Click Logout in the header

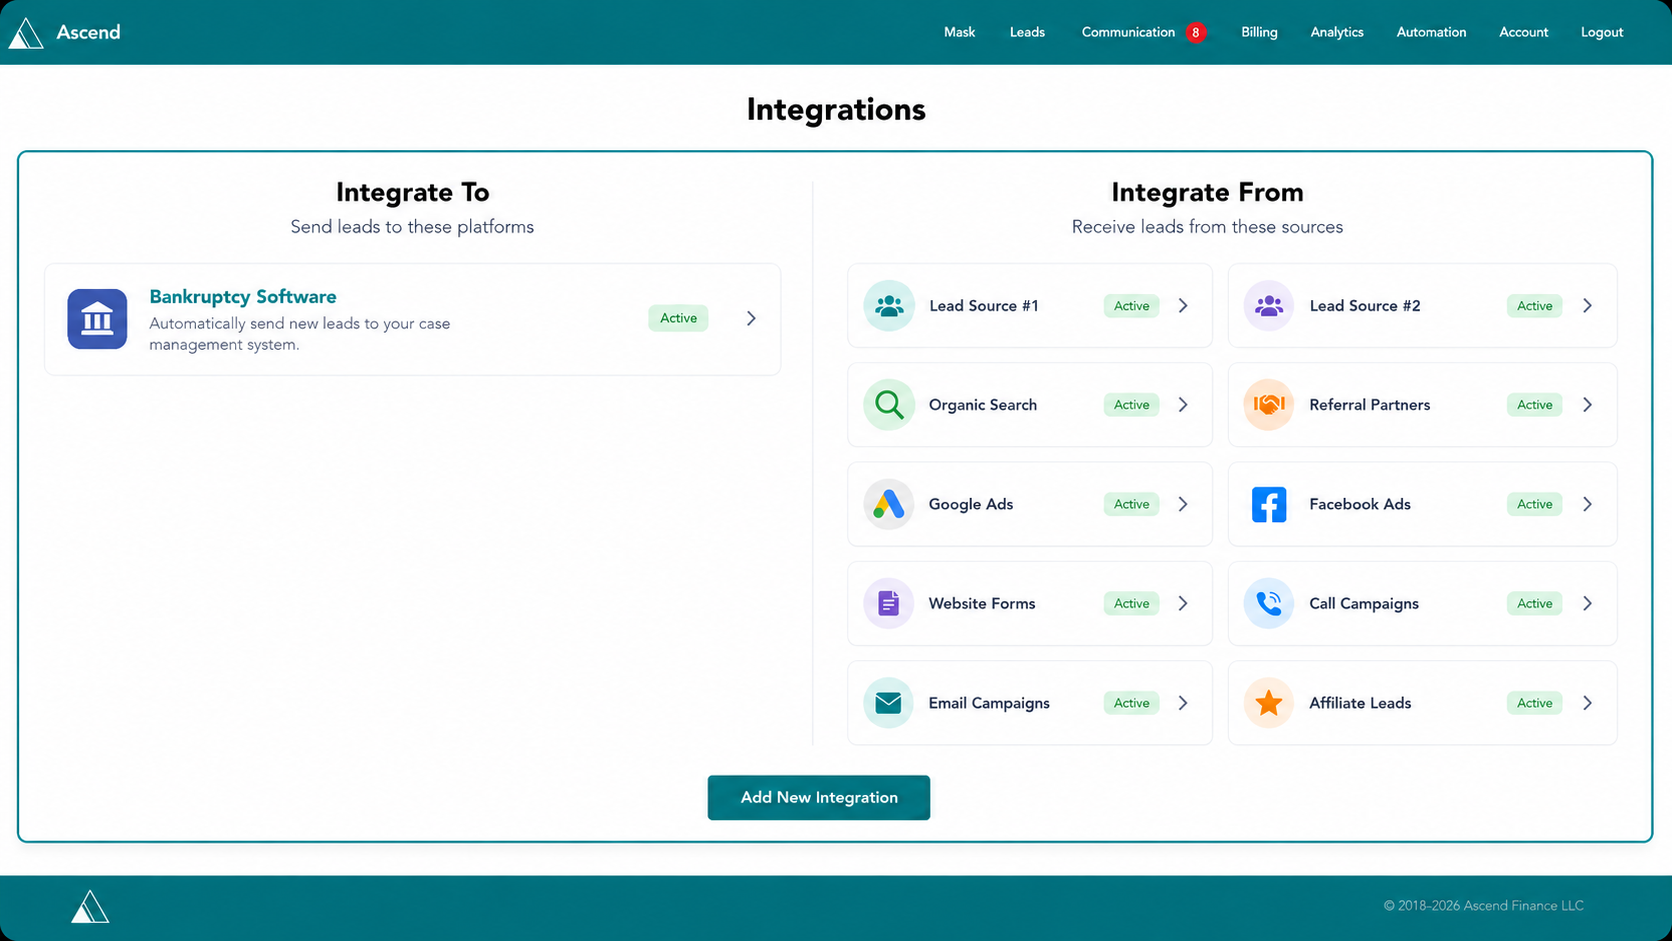[x=1602, y=32]
